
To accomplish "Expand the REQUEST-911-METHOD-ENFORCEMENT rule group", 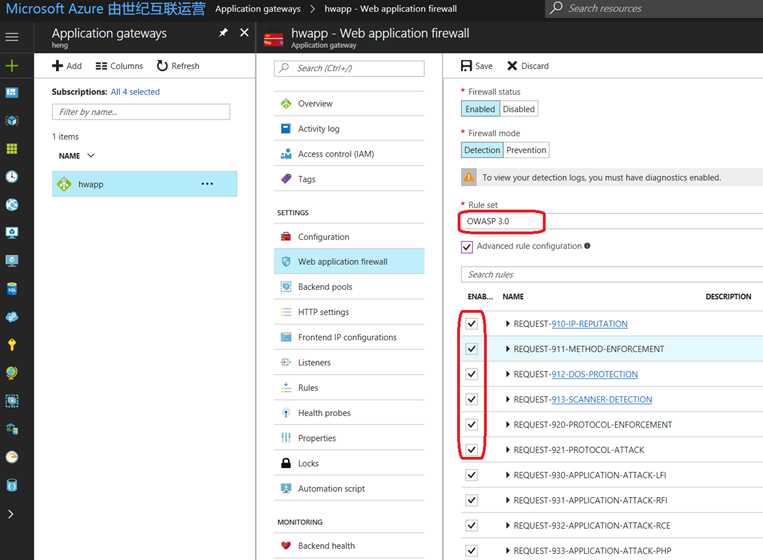I will click(x=508, y=349).
